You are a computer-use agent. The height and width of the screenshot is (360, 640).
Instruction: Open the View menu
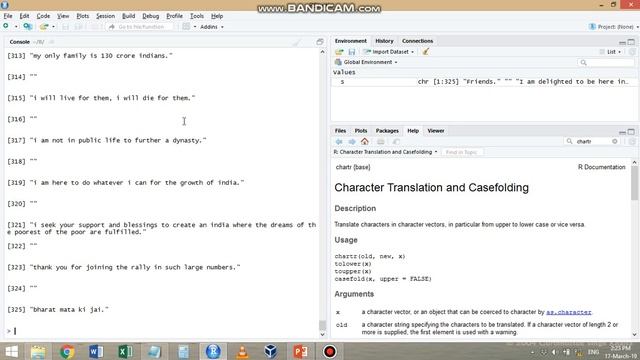click(63, 16)
